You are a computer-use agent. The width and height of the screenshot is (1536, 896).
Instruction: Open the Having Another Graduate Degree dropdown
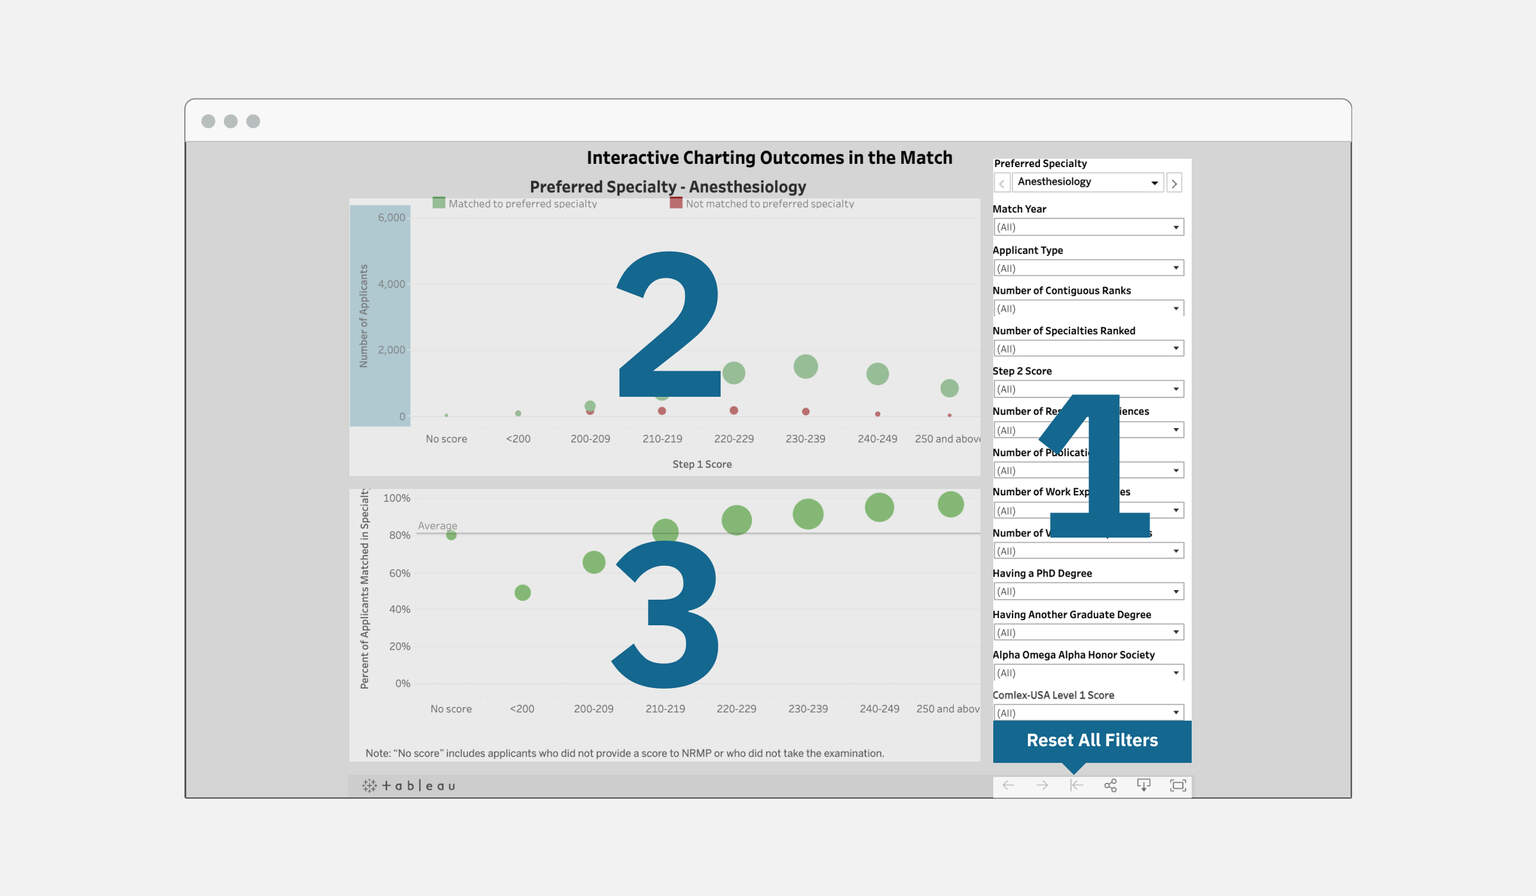coord(1088,632)
